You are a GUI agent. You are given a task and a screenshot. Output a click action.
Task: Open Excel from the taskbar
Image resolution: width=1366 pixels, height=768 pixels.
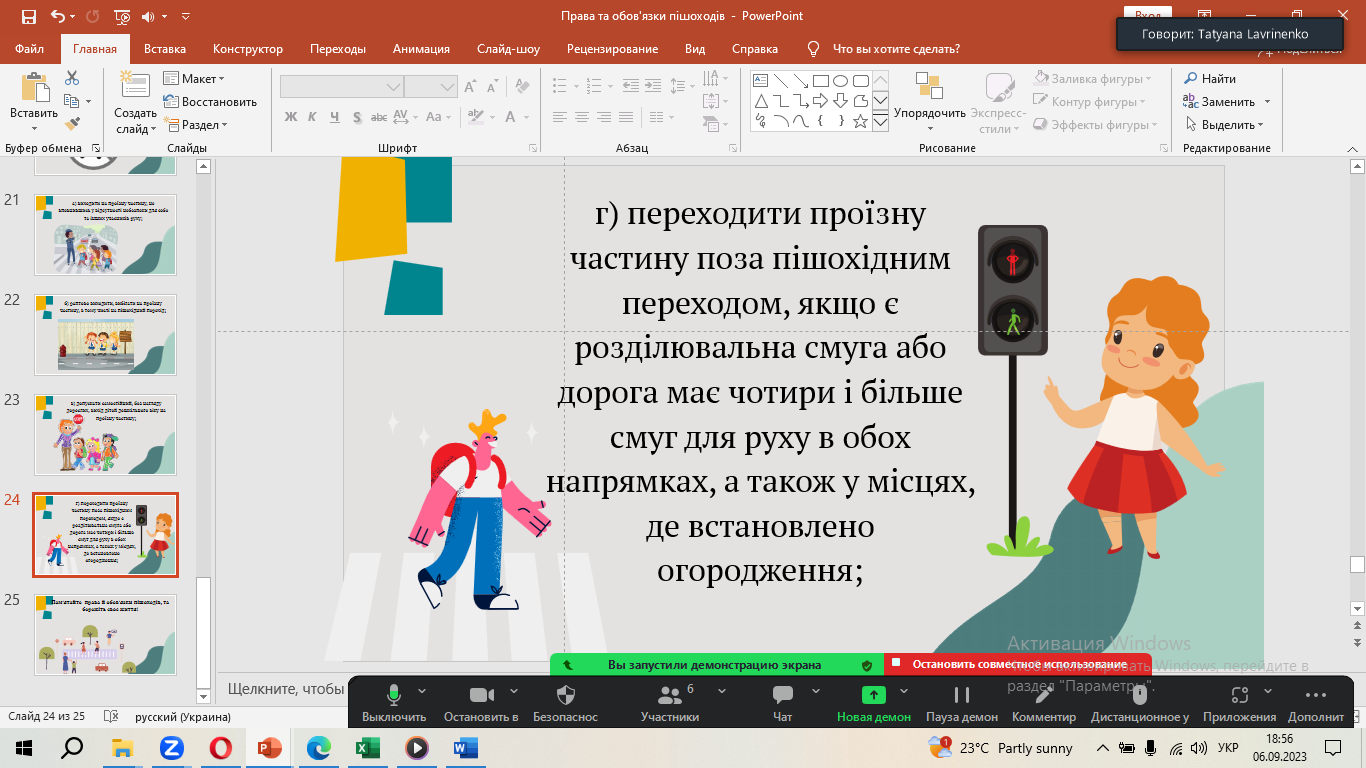[367, 747]
